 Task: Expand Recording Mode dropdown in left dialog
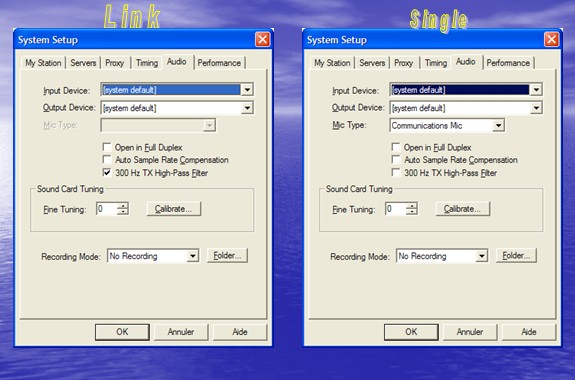click(193, 256)
